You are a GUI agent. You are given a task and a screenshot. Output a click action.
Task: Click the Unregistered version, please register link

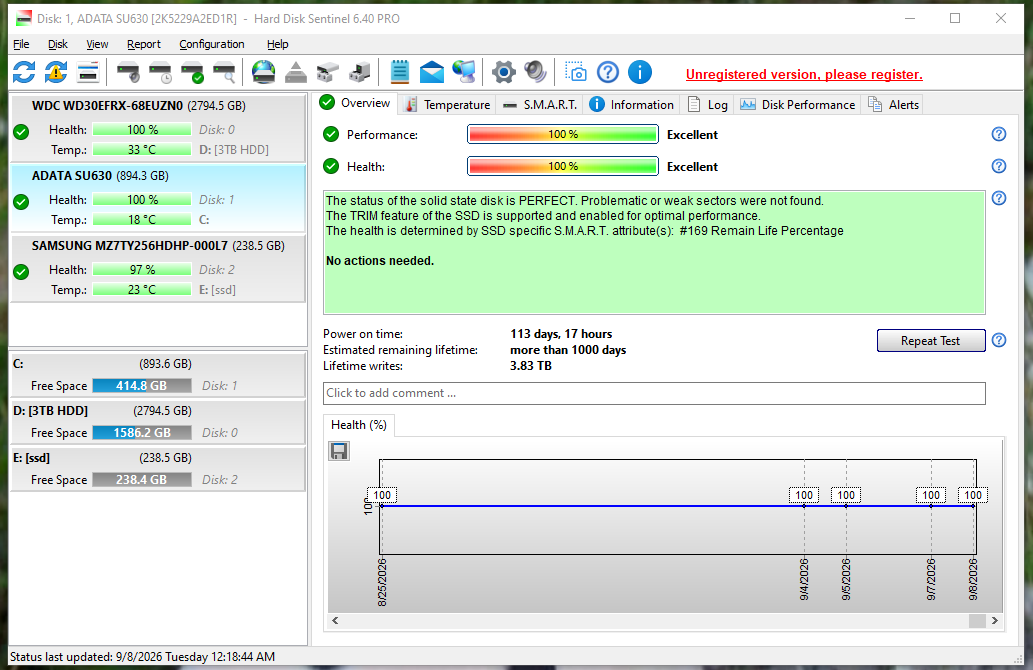804,74
